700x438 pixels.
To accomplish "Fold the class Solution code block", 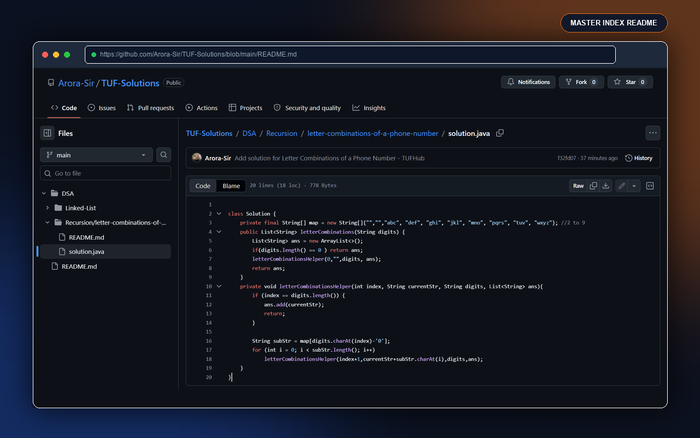I will [x=219, y=213].
